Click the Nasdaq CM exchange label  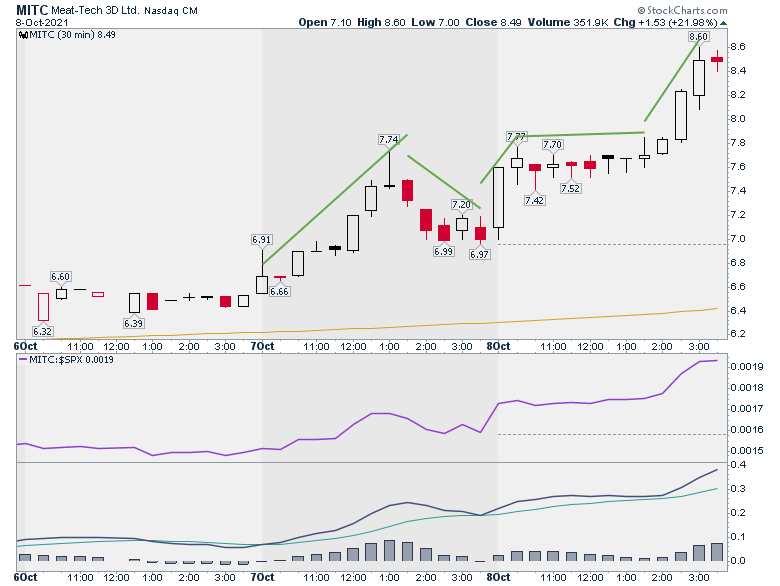[x=171, y=10]
